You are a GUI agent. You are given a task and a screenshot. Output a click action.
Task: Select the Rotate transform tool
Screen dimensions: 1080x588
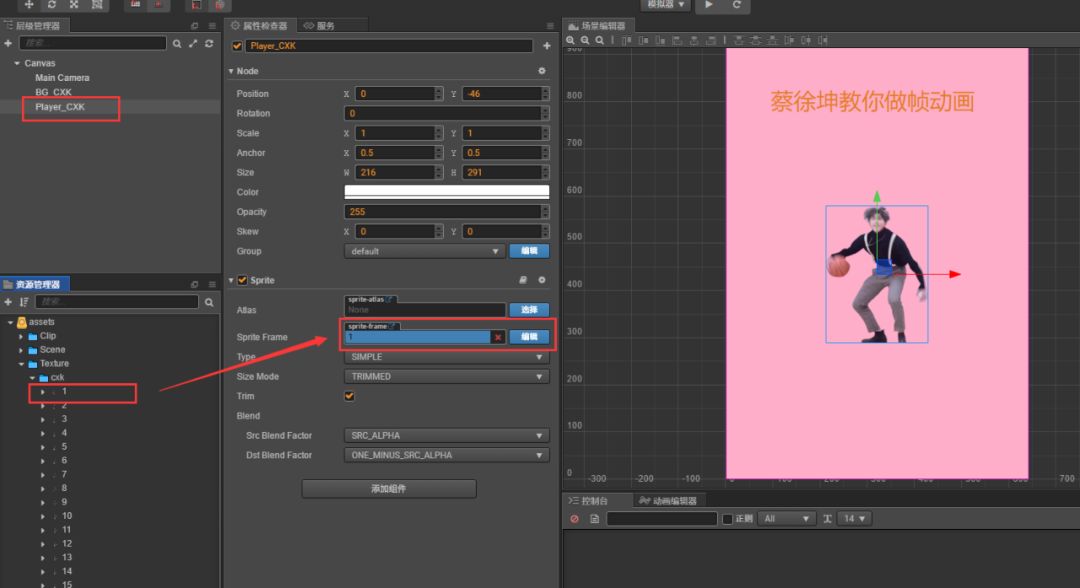coord(52,4)
